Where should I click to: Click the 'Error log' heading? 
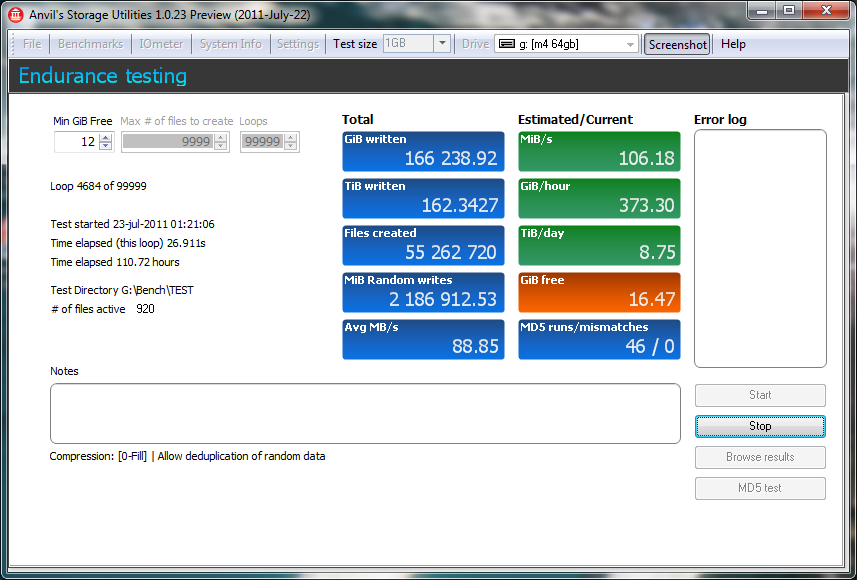pyautogui.click(x=720, y=120)
